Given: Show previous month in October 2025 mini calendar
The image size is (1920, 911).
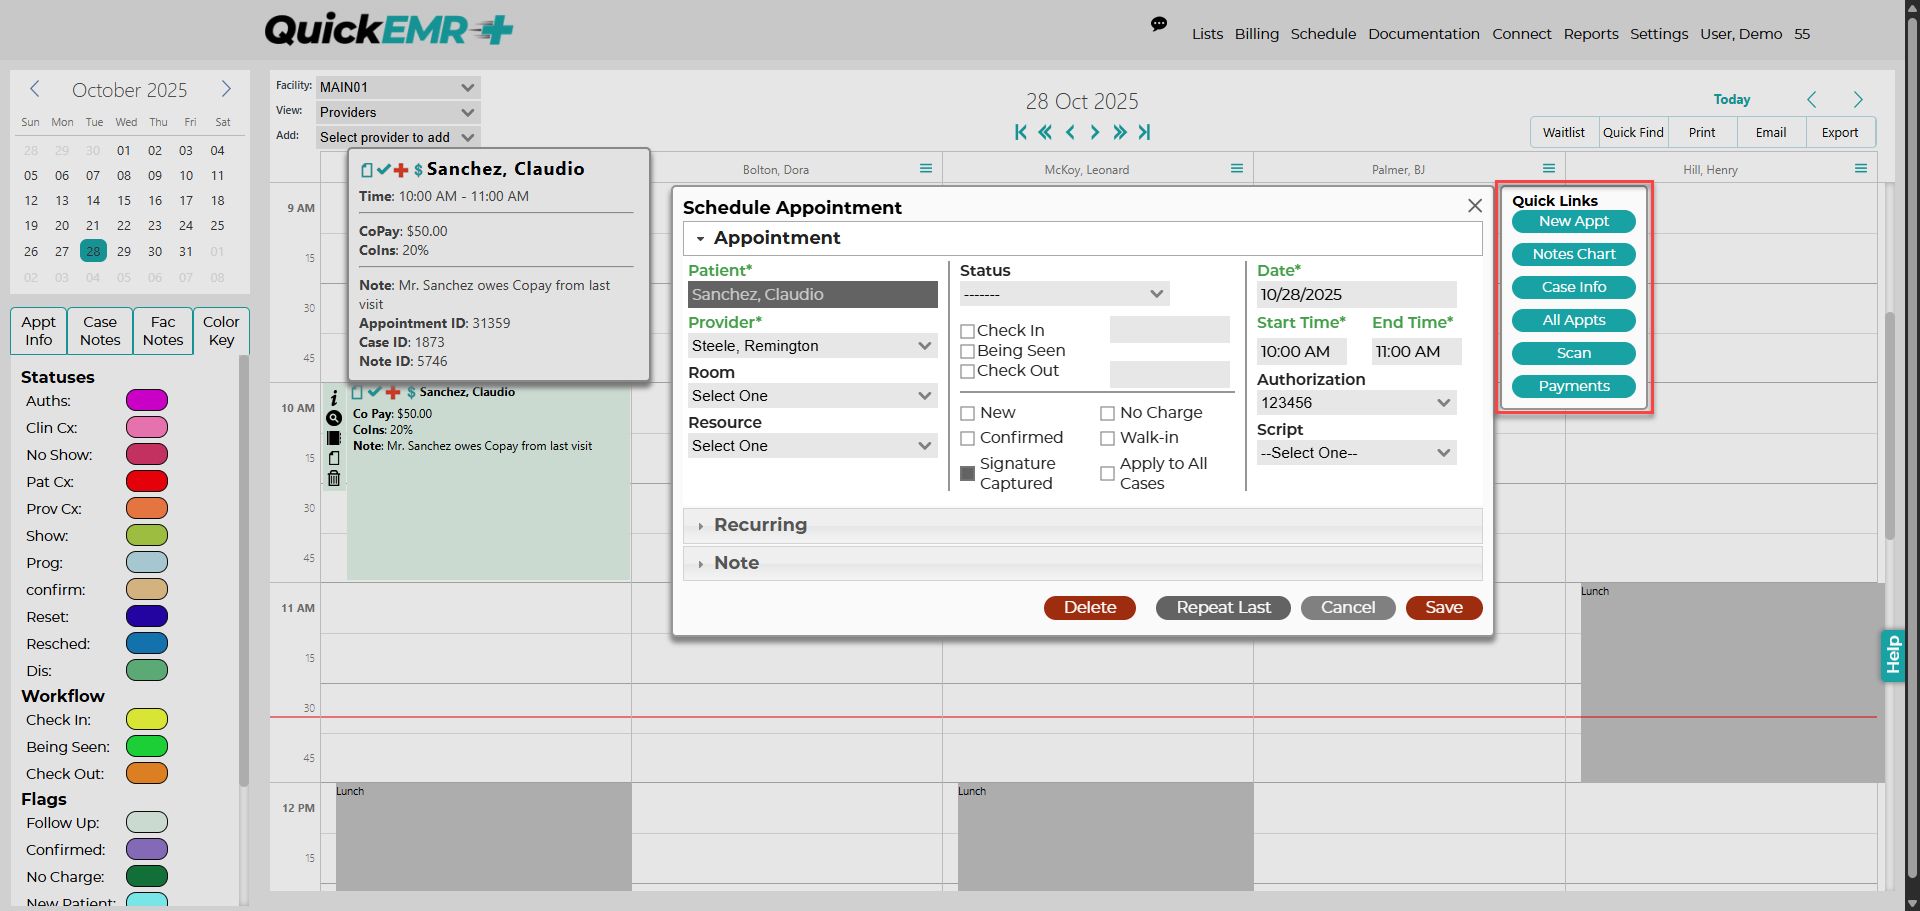Looking at the screenshot, I should (35, 89).
